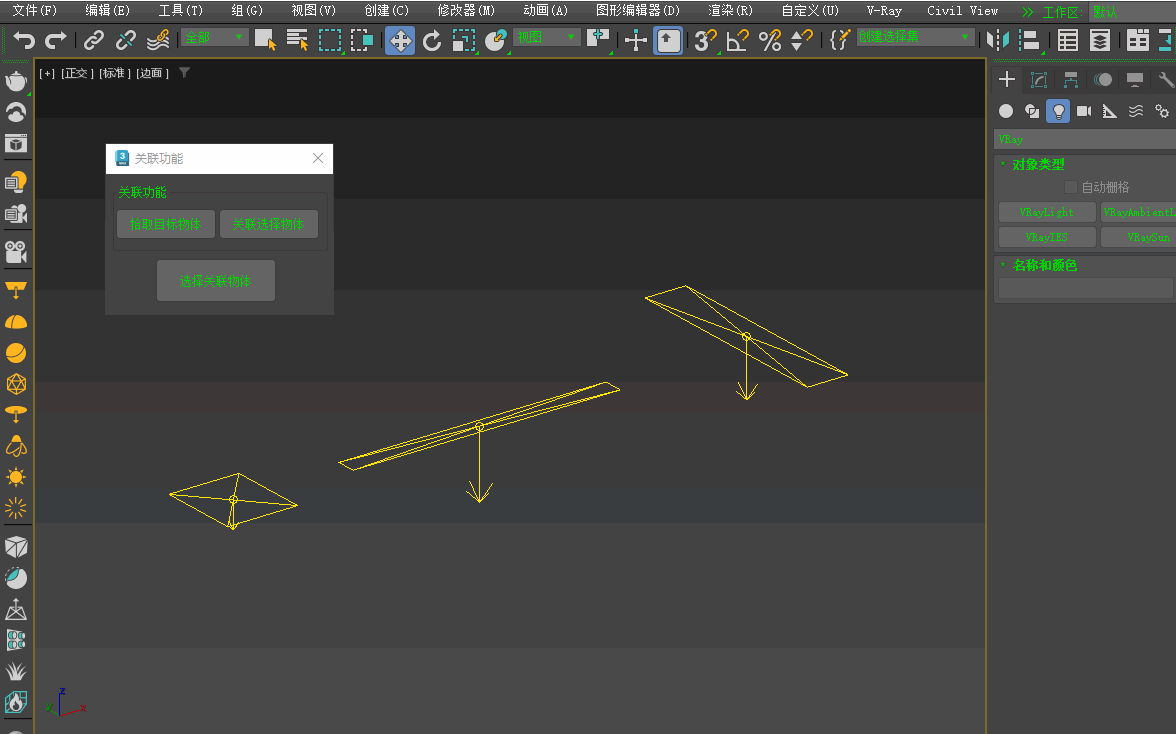Image resolution: width=1176 pixels, height=734 pixels.
Task: Select the Geometry sphere category icon
Action: [1006, 111]
